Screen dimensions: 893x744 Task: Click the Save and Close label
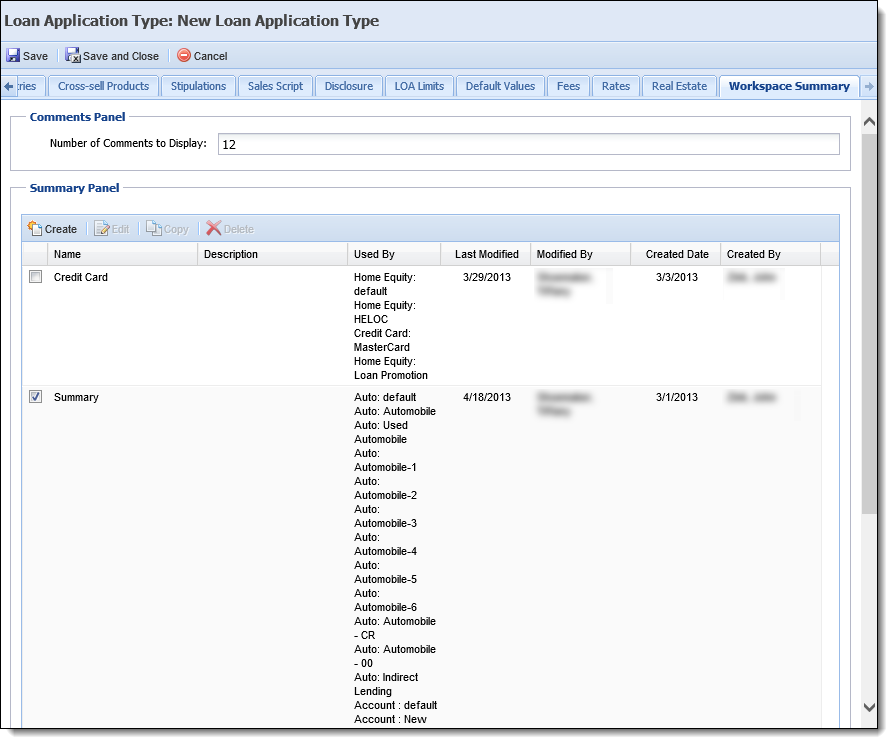pyautogui.click(x=121, y=56)
